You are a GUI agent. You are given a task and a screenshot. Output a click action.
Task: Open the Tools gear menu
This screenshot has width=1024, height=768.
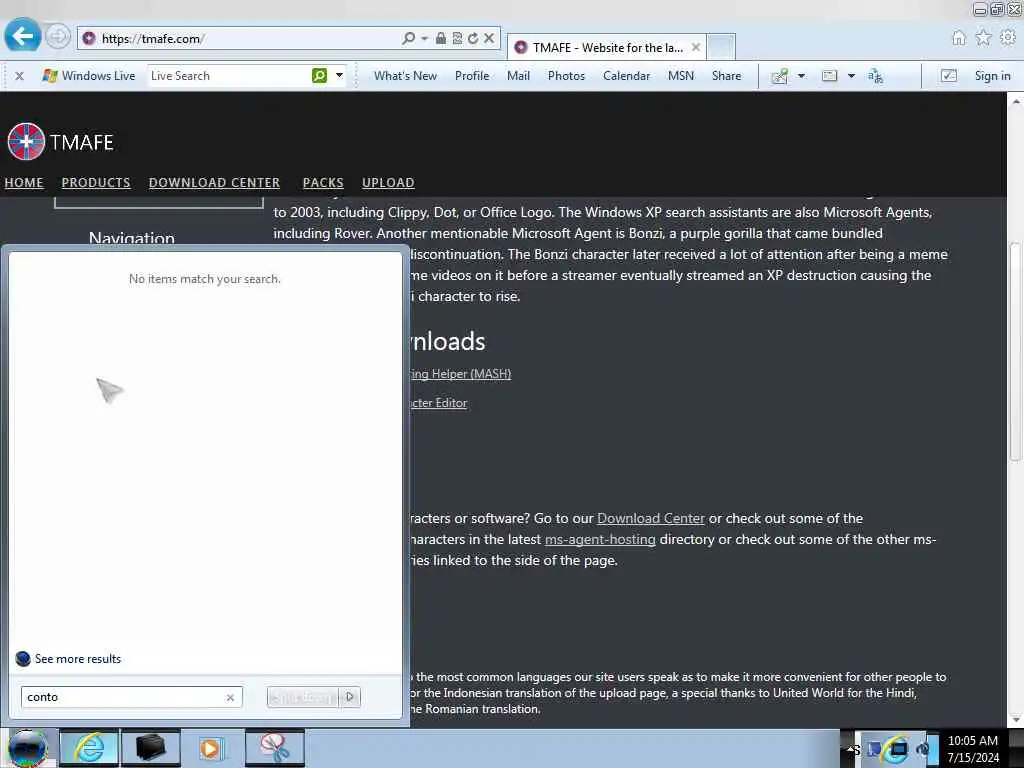click(x=1008, y=38)
